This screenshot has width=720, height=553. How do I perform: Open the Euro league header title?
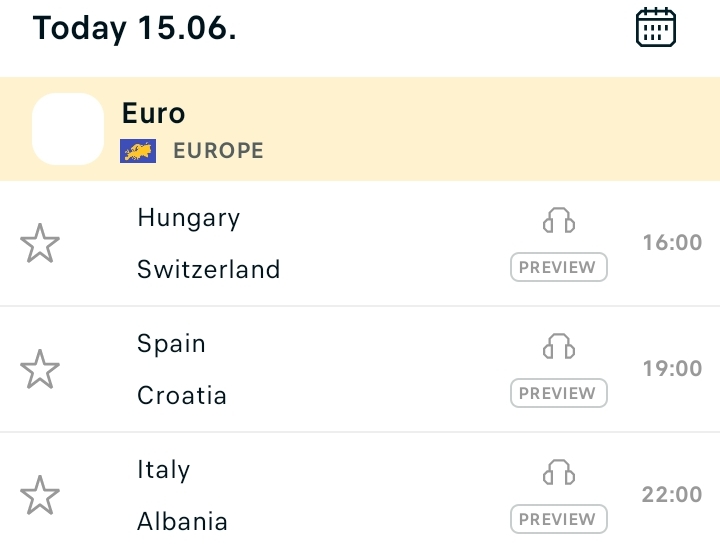click(x=153, y=113)
